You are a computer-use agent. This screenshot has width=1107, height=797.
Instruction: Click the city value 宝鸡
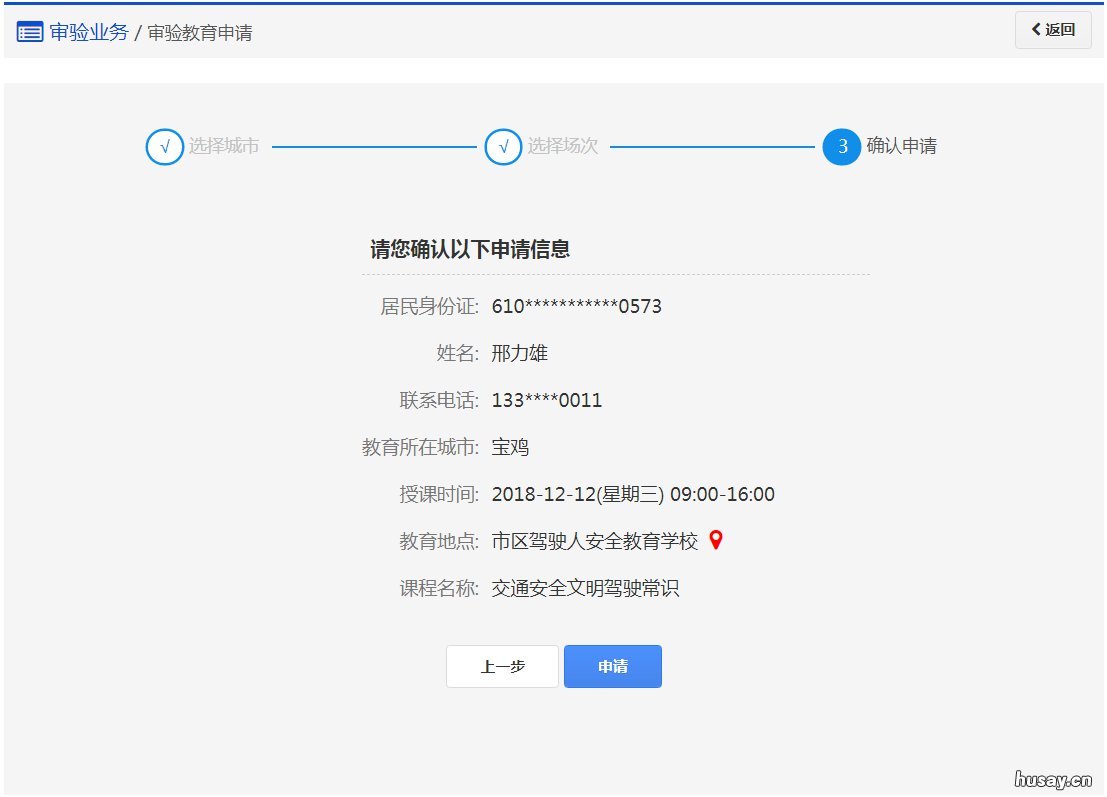pyautogui.click(x=510, y=448)
